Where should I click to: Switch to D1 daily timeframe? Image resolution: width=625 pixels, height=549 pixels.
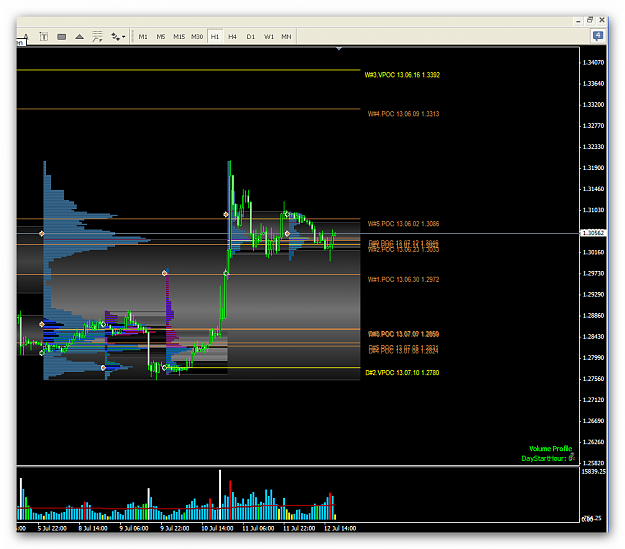(x=250, y=37)
